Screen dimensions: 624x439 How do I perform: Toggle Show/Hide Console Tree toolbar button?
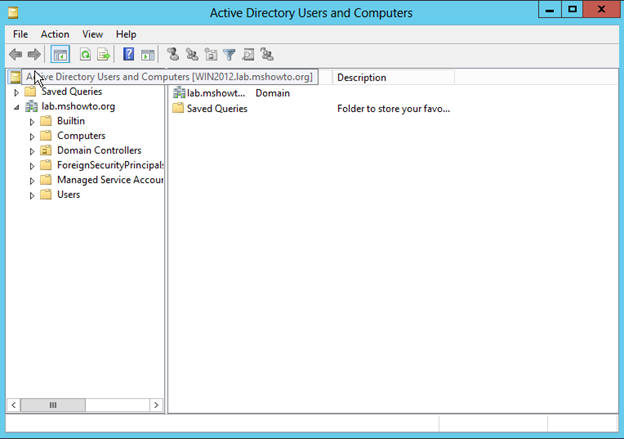click(60, 55)
